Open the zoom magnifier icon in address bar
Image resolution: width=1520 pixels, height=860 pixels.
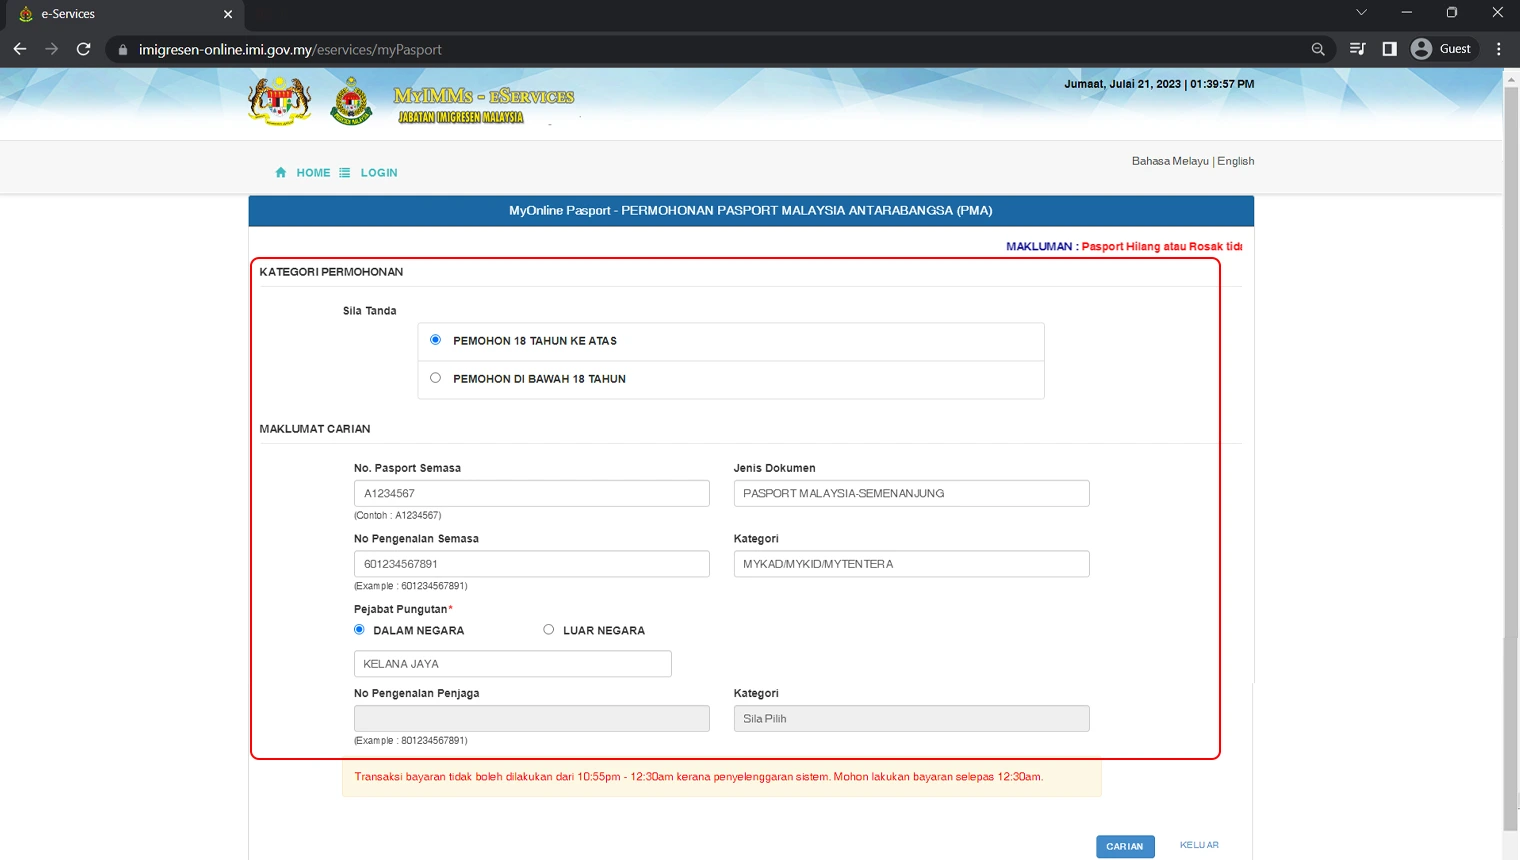point(1318,49)
